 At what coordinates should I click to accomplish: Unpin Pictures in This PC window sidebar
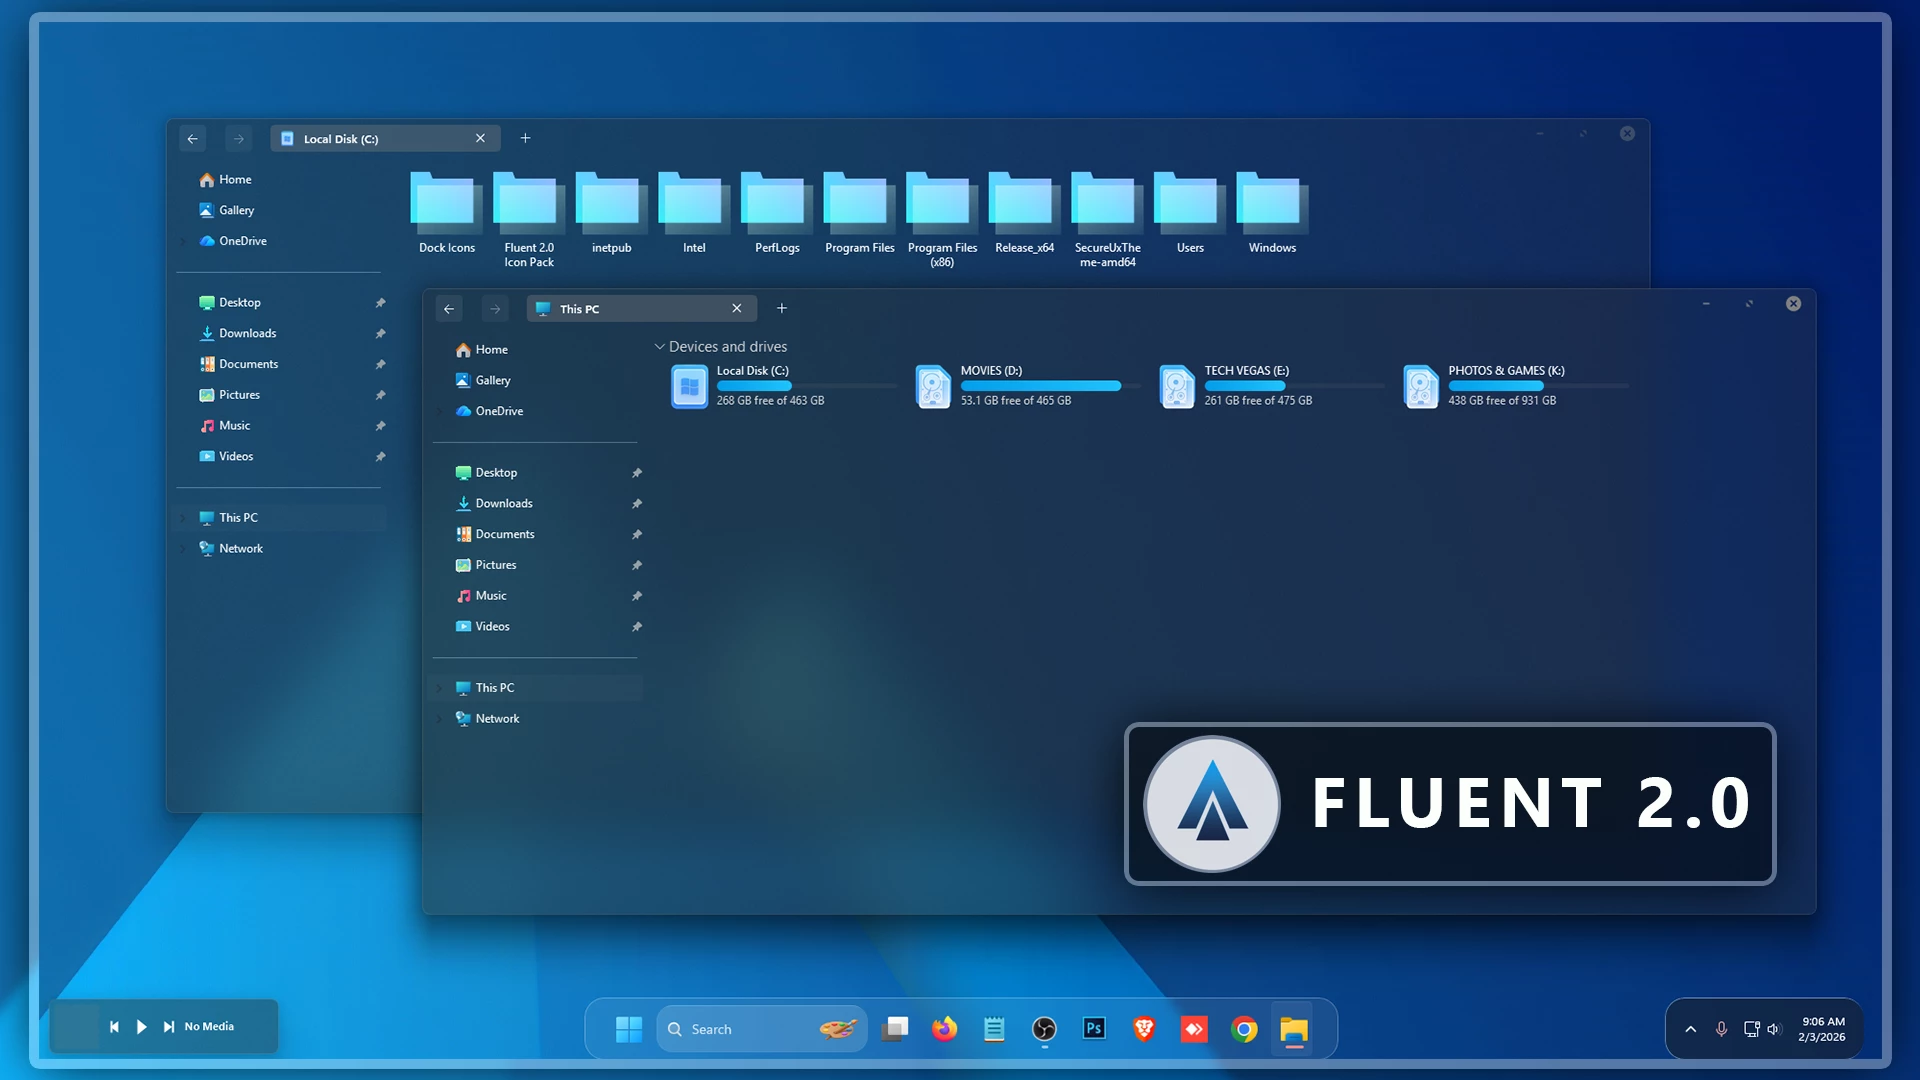coord(637,566)
